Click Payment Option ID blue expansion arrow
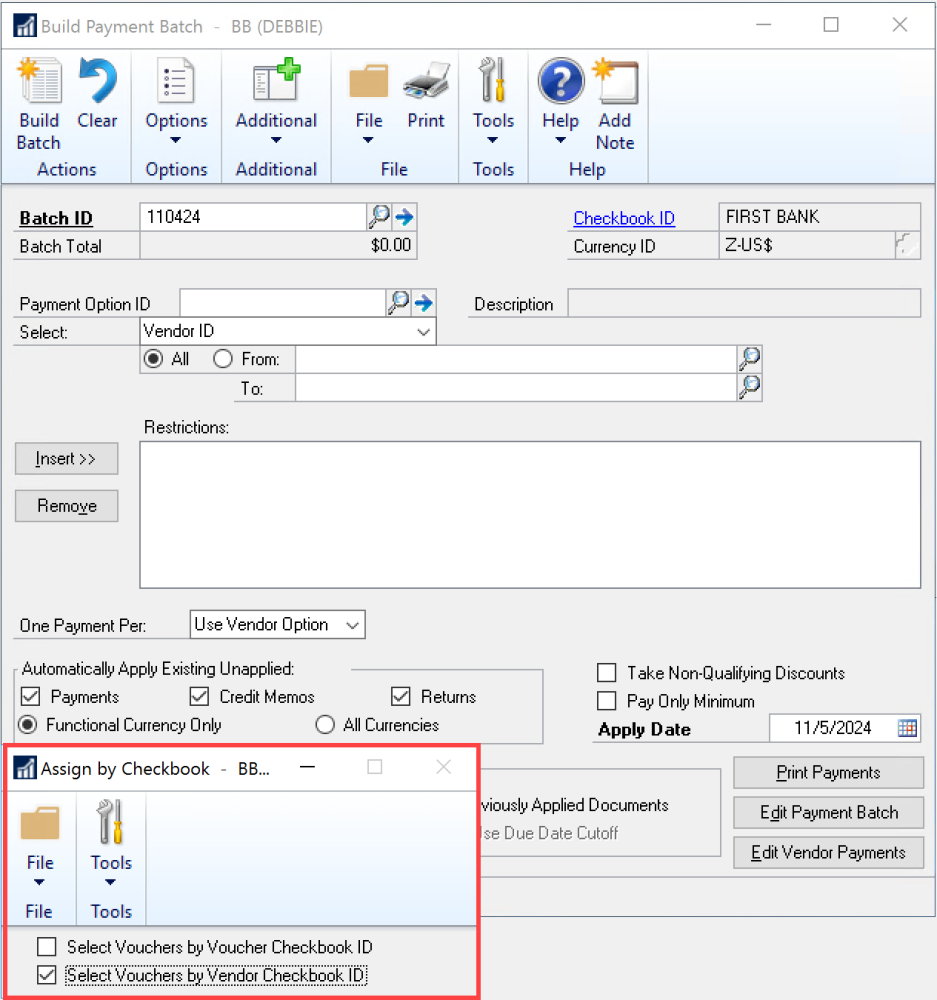The image size is (937, 1000). click(424, 303)
